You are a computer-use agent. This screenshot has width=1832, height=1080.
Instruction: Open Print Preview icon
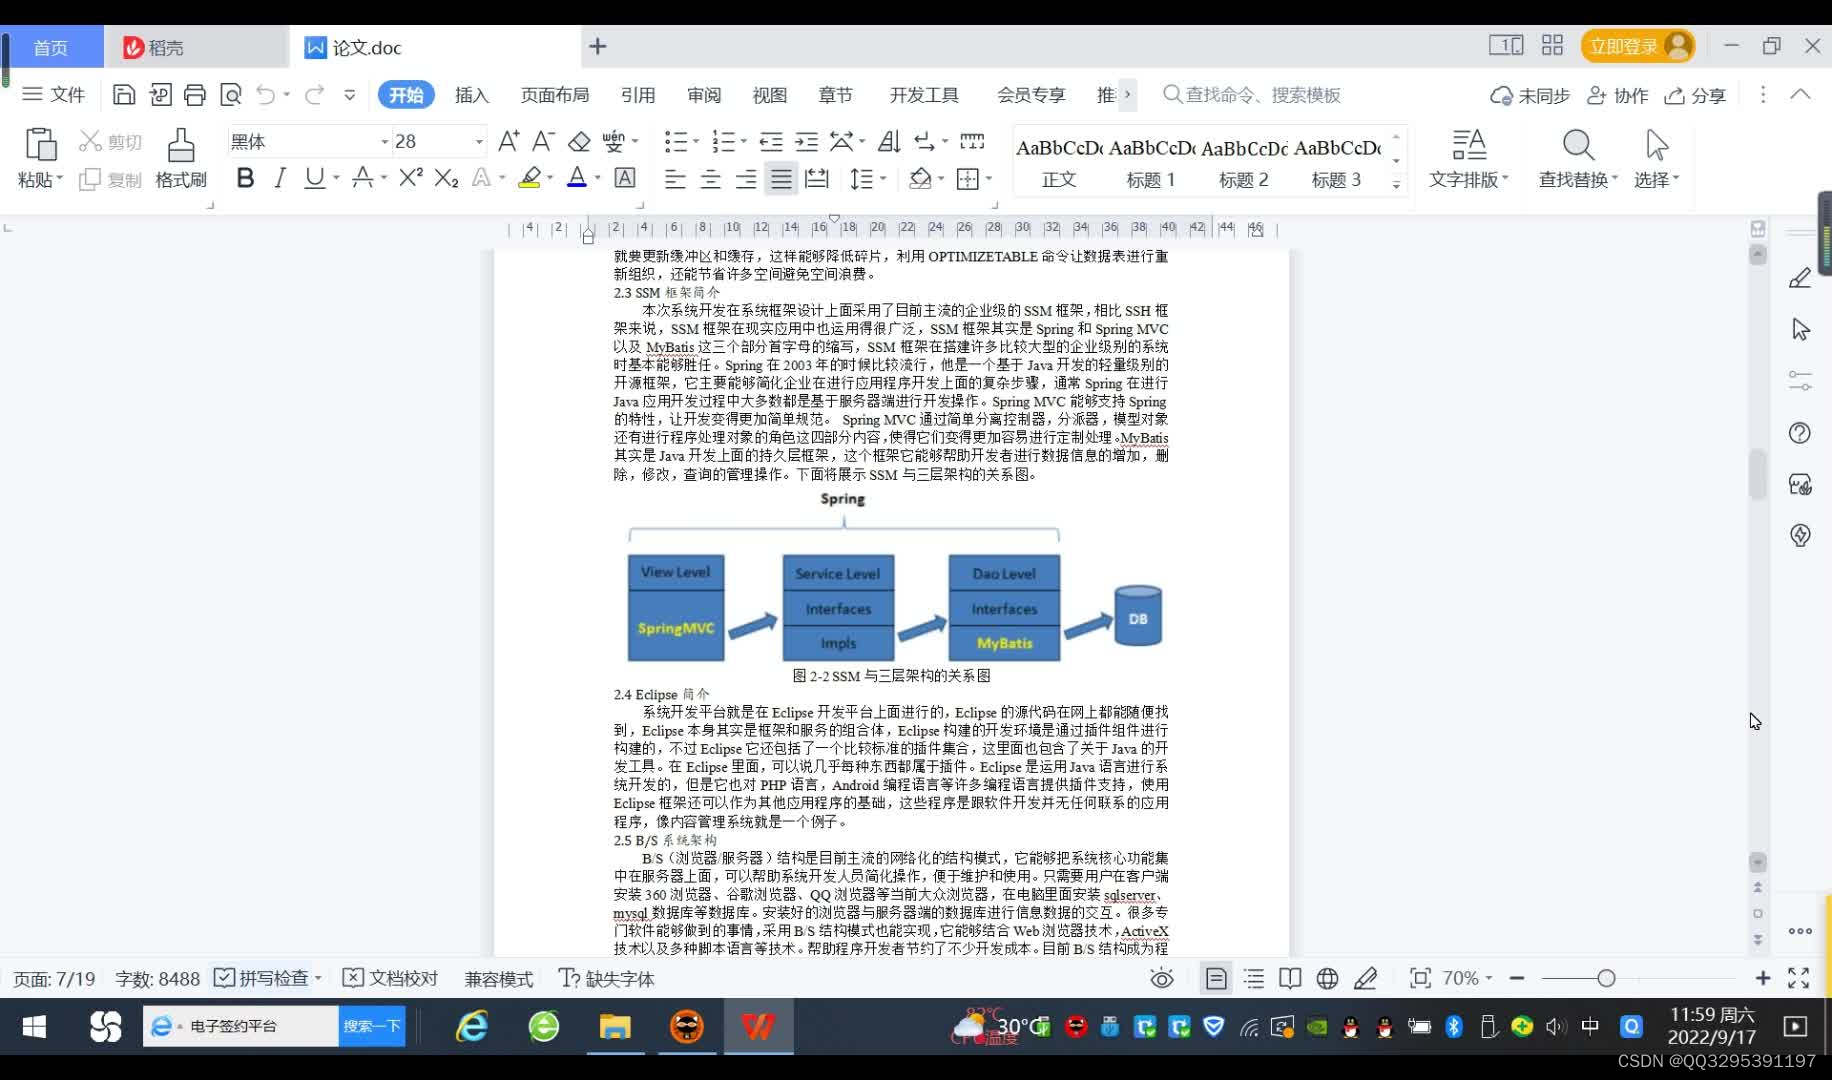point(231,95)
